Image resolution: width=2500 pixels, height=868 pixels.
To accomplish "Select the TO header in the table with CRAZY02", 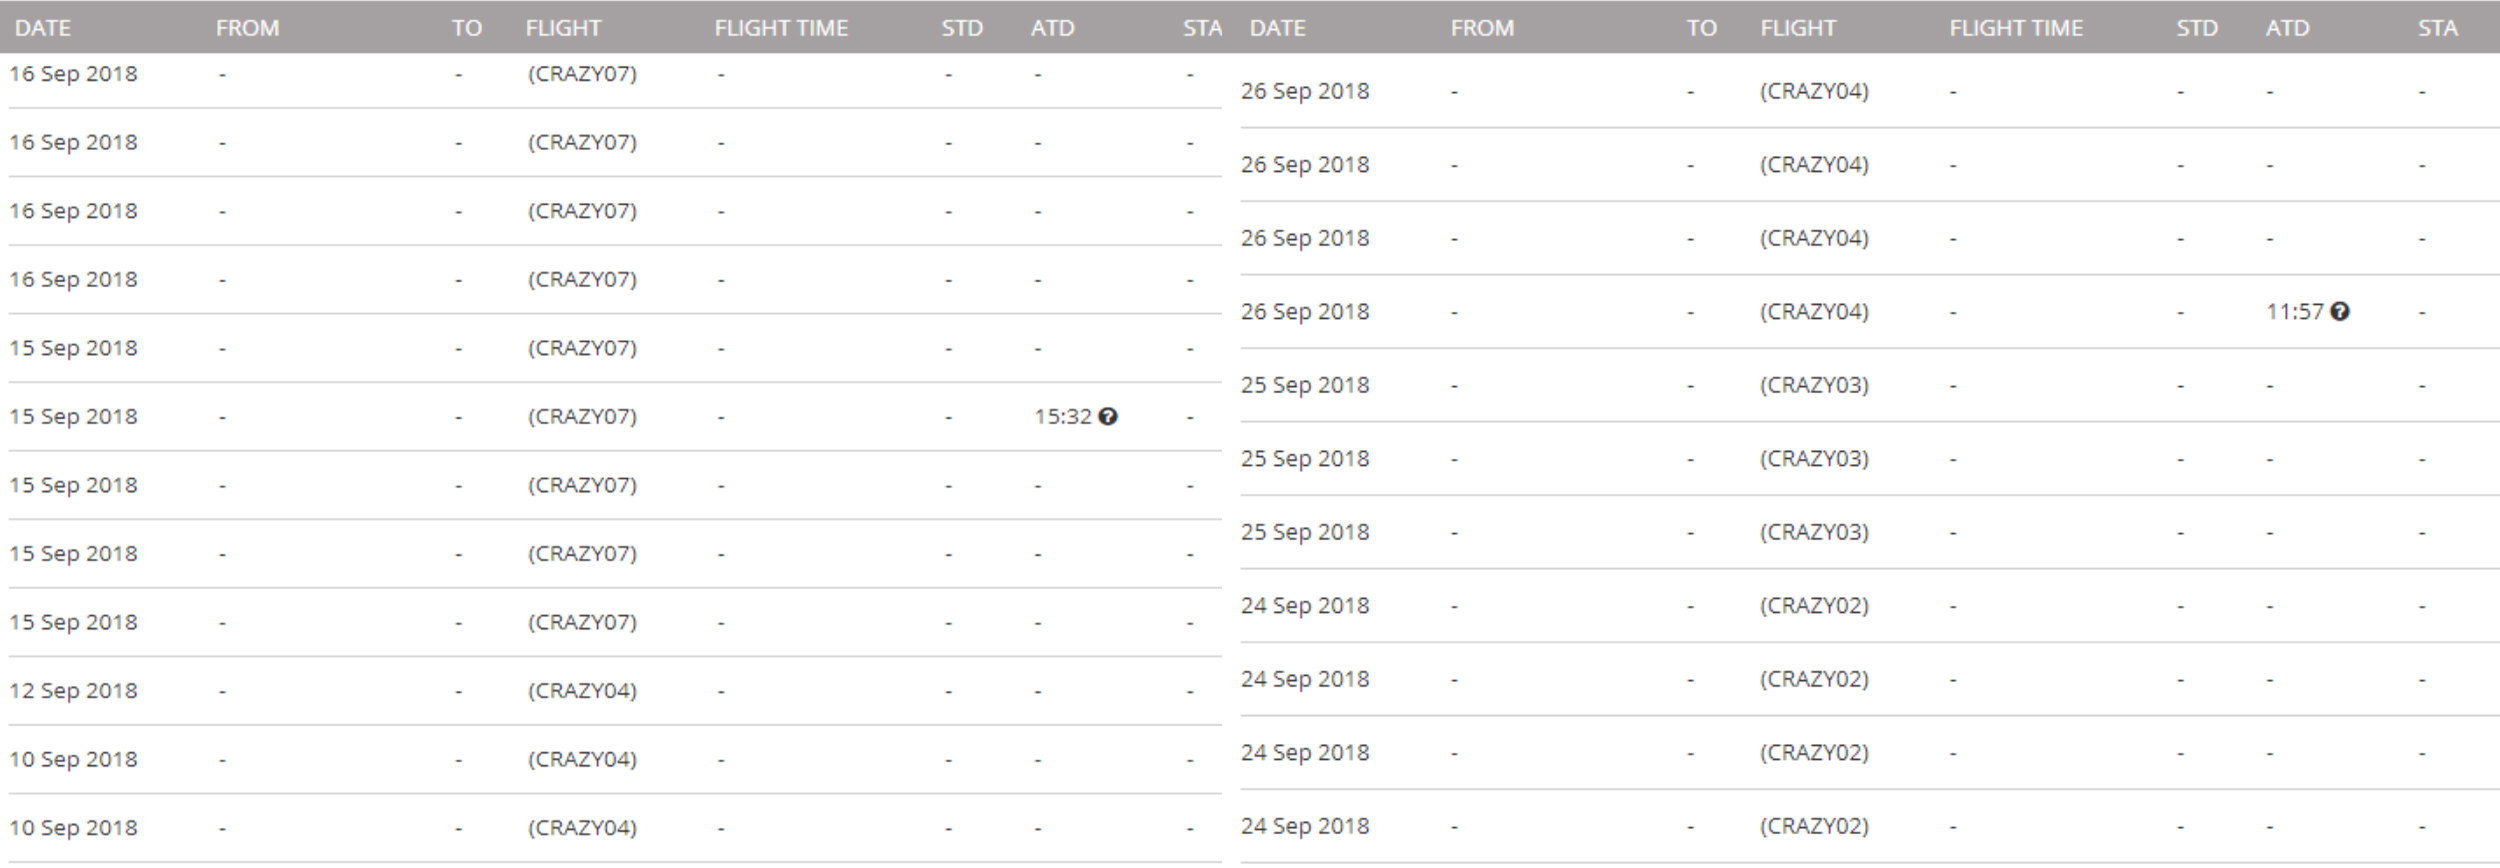I will click(x=1701, y=28).
